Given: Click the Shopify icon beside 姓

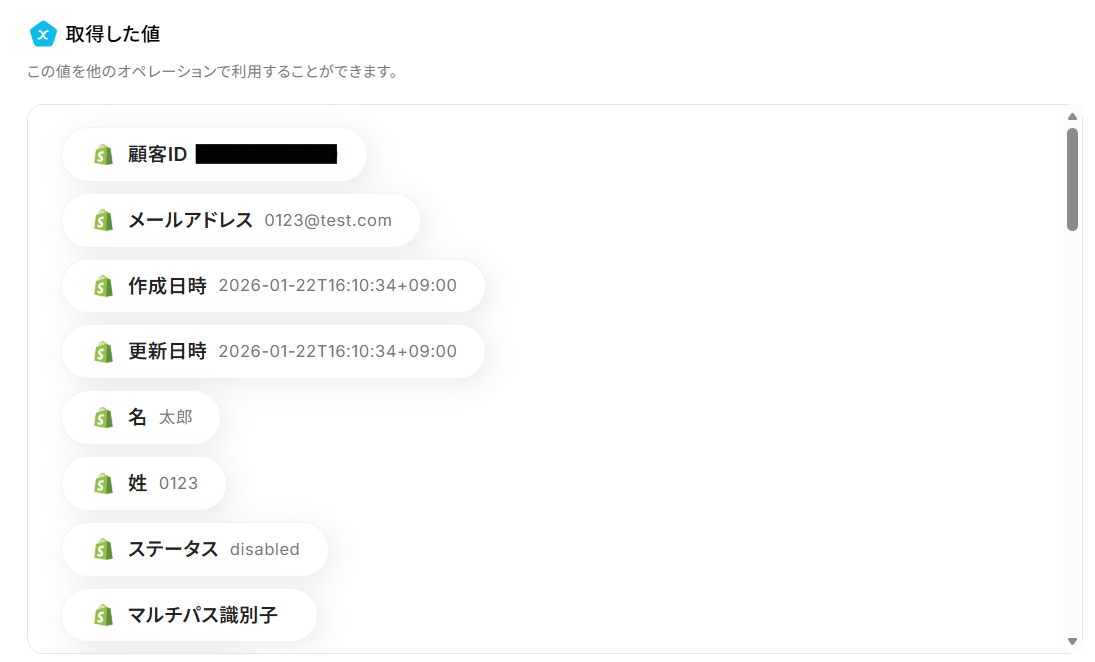Looking at the screenshot, I should pyautogui.click(x=103, y=483).
